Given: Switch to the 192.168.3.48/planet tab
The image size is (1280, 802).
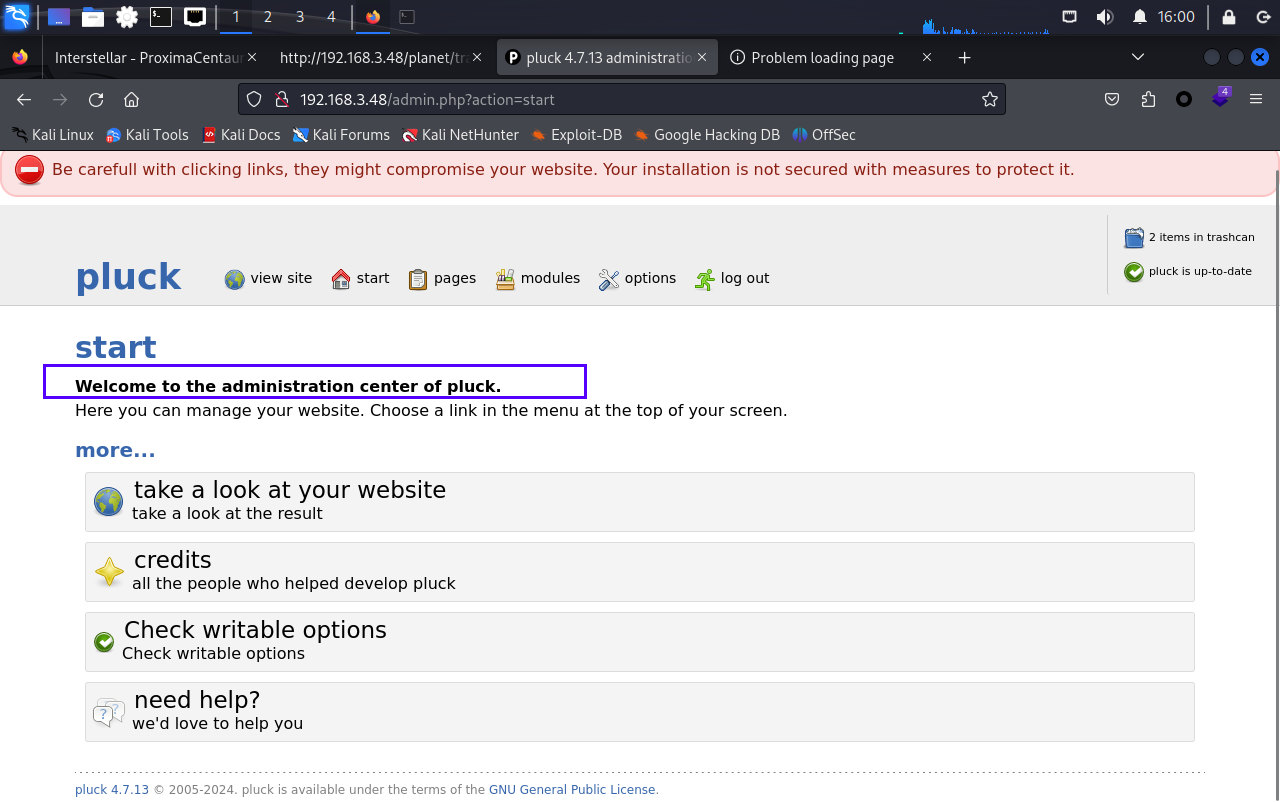Looking at the screenshot, I should coord(374,58).
